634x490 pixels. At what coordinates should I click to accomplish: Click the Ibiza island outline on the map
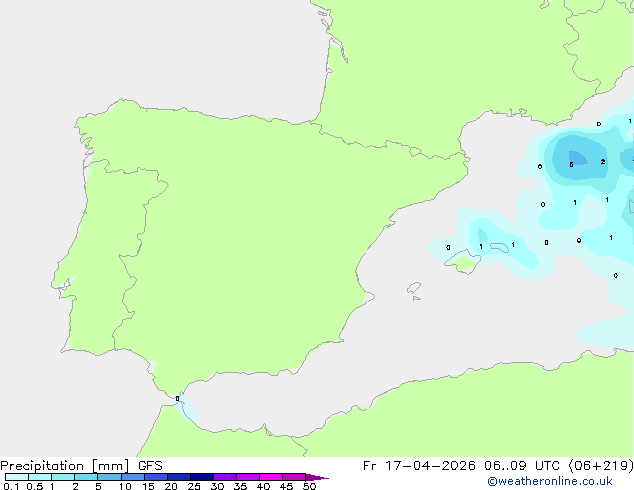pyautogui.click(x=414, y=288)
